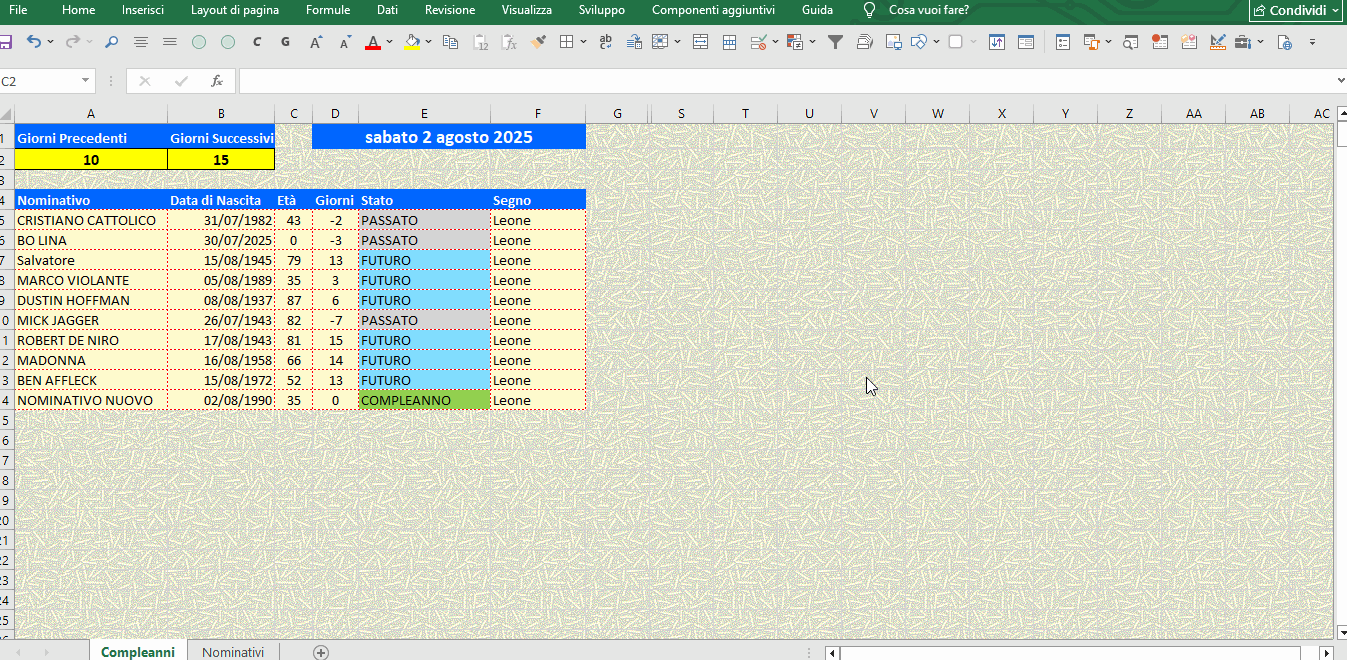Click the Name Box showing C2
1347x660 pixels.
pyautogui.click(x=39, y=81)
